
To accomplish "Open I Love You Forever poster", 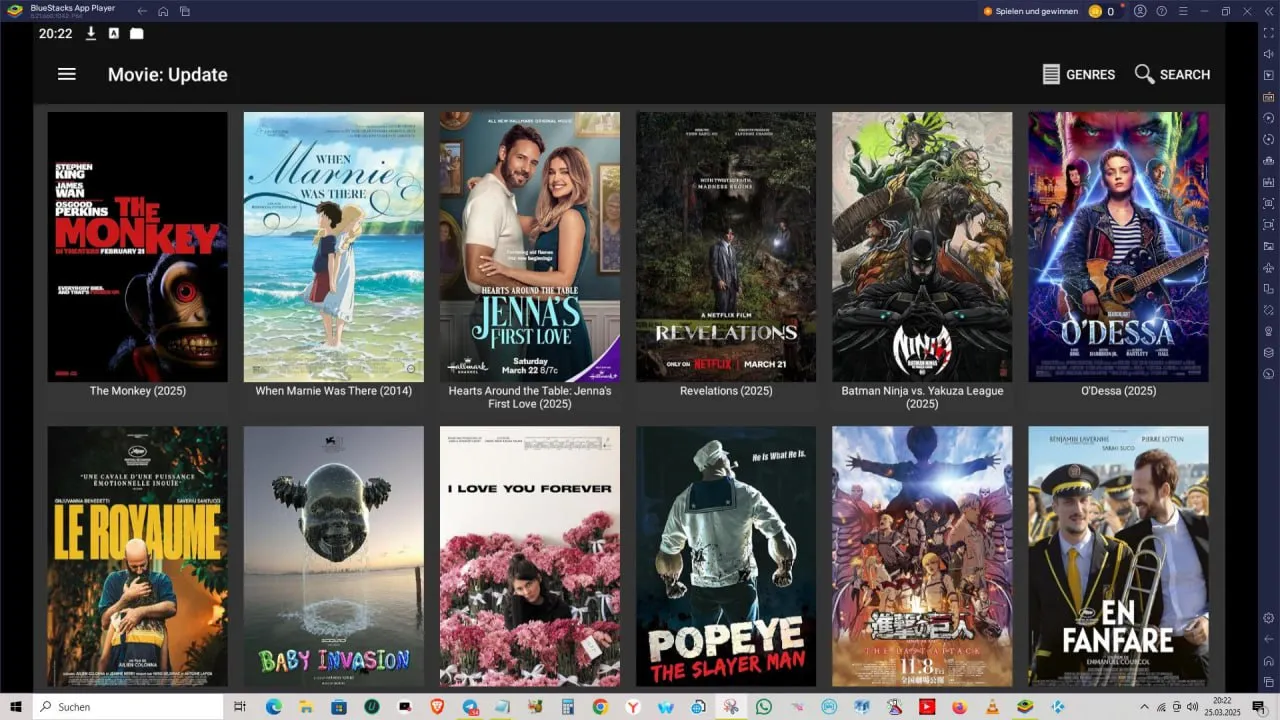I will coord(530,556).
